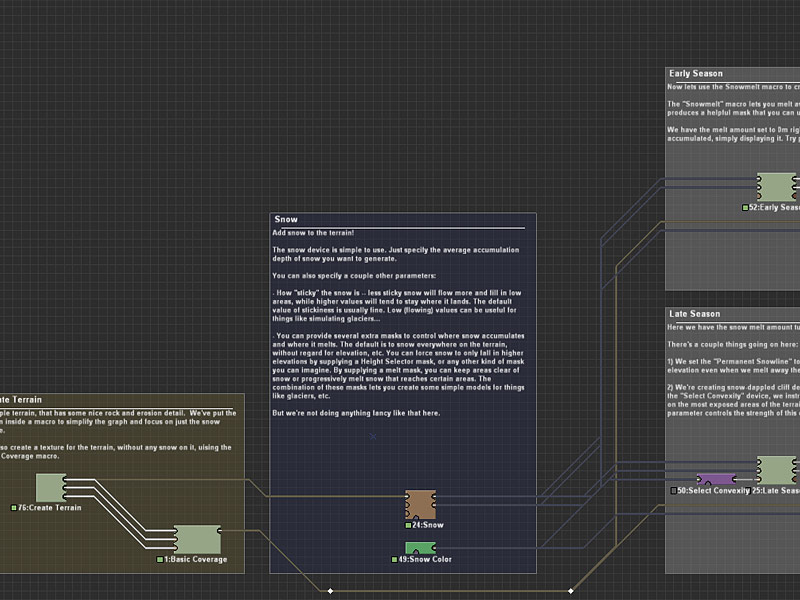Toggle the green status square beside 52:Early Season

[745, 208]
